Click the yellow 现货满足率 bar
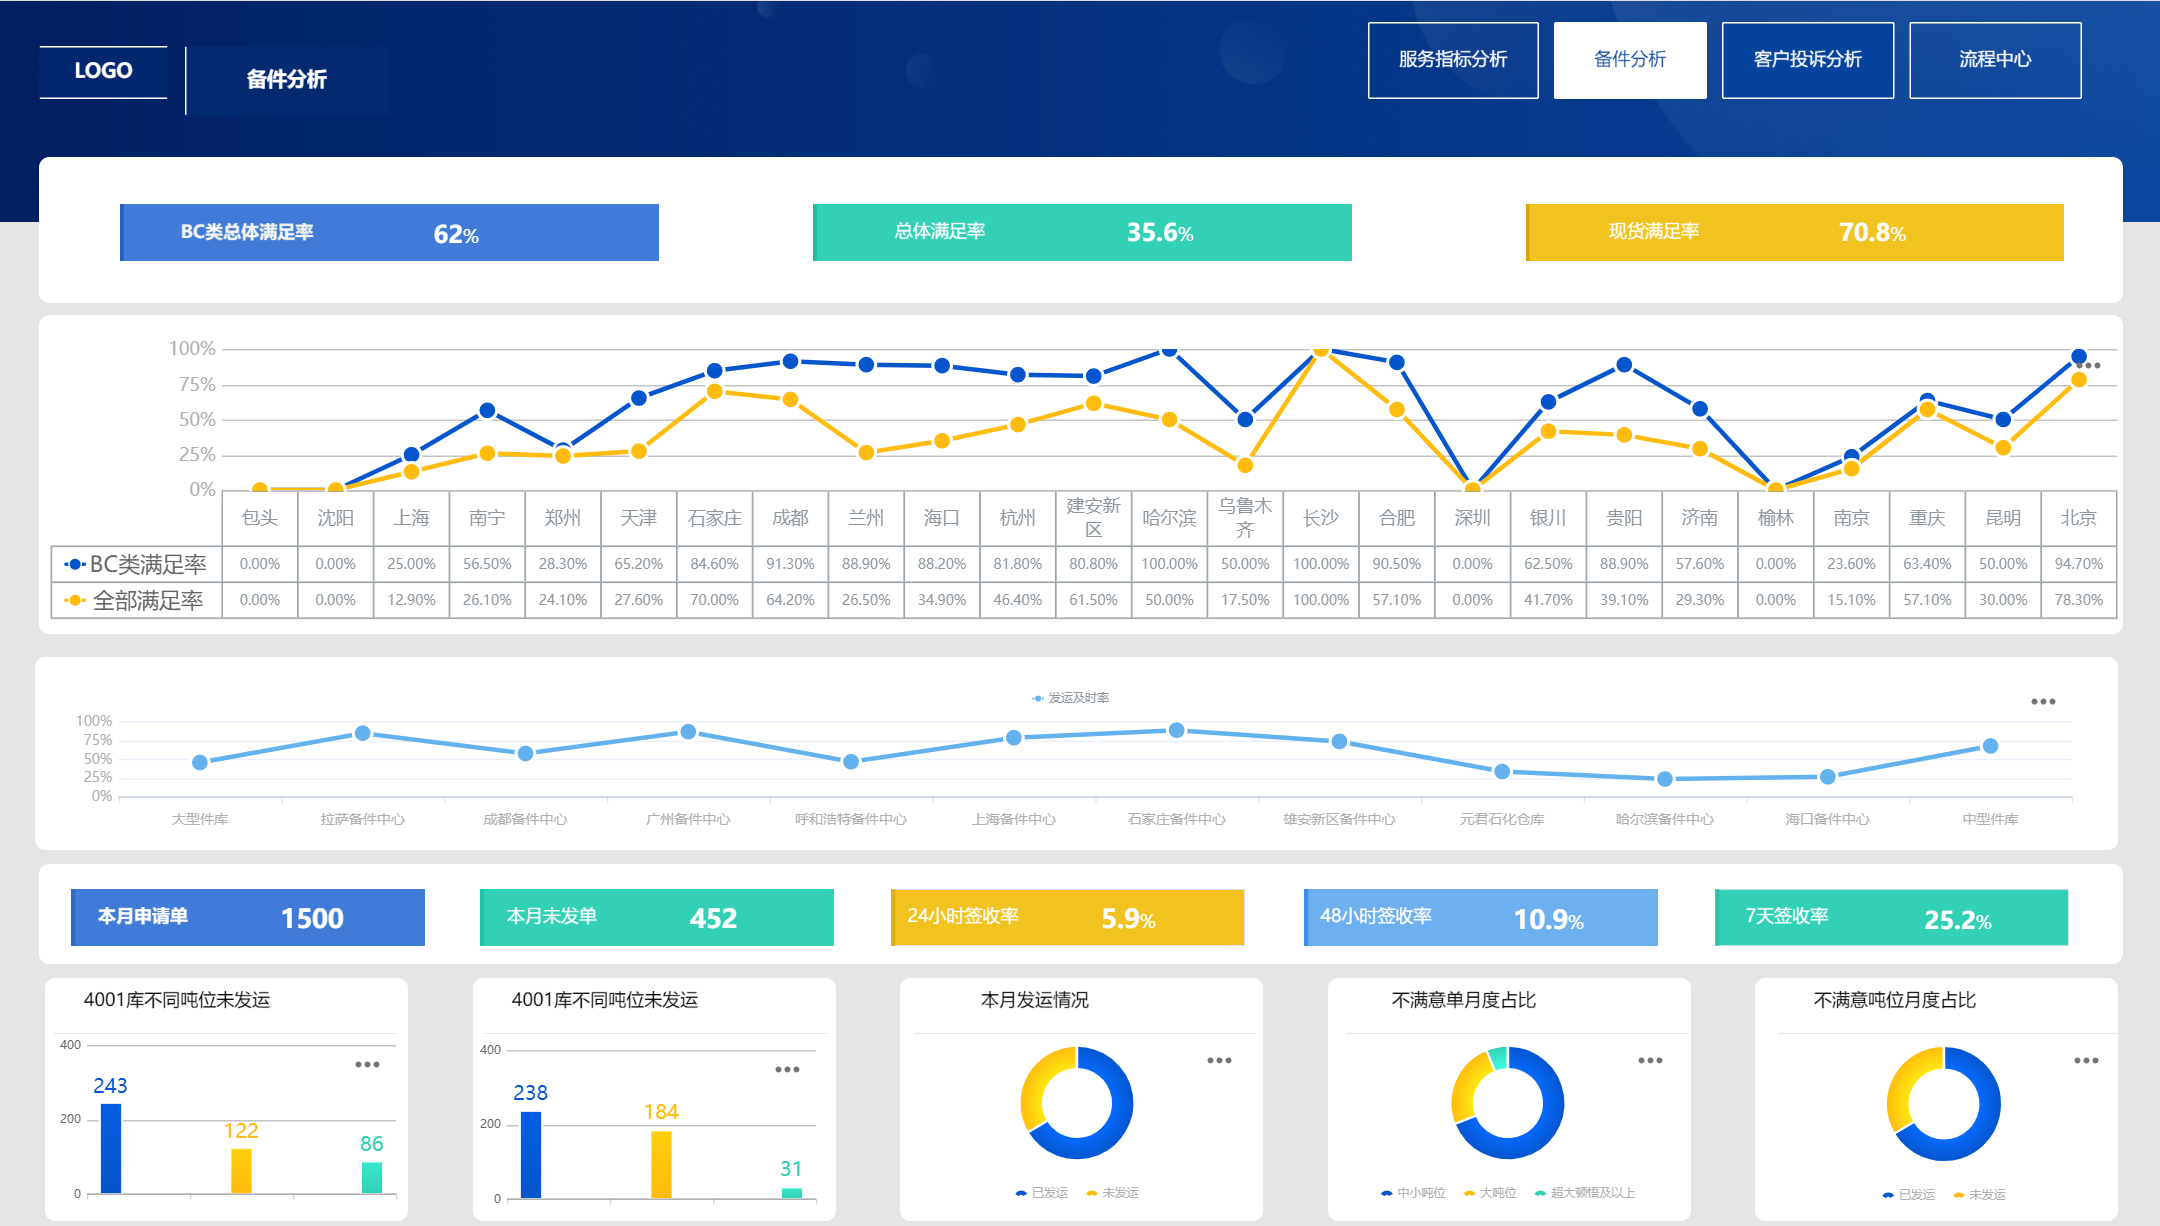Screen dimensions: 2160x1226 [1794, 232]
